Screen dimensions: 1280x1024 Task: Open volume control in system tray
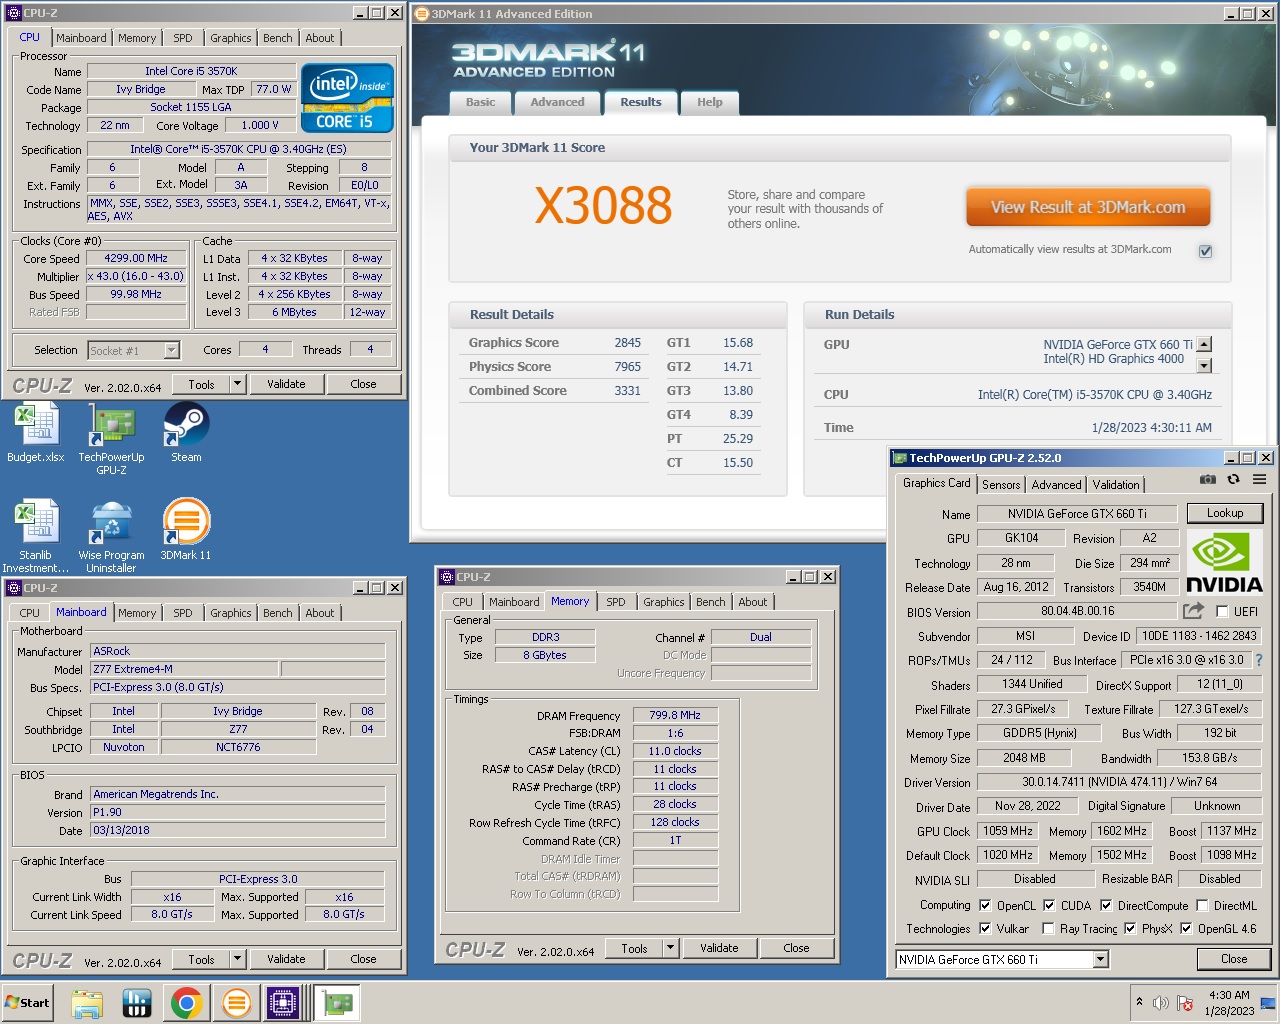[x=1161, y=1003]
